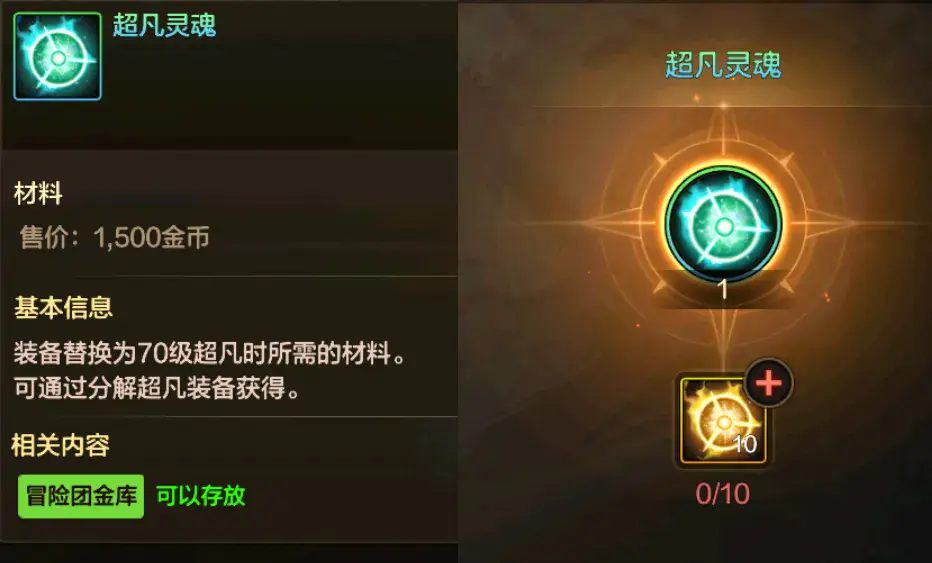Screen dimensions: 932x563
Task: Click the description about 70级超凡 materials
Action: coord(210,353)
